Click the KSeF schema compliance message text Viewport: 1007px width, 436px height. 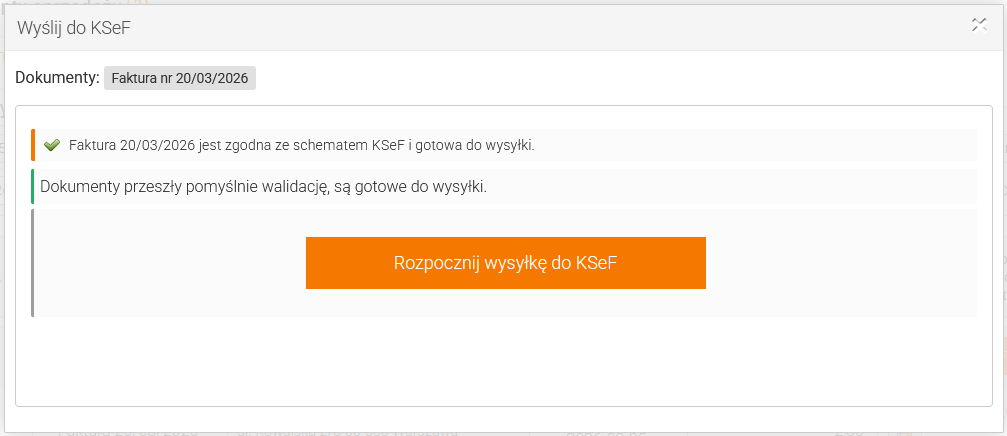[x=300, y=145]
